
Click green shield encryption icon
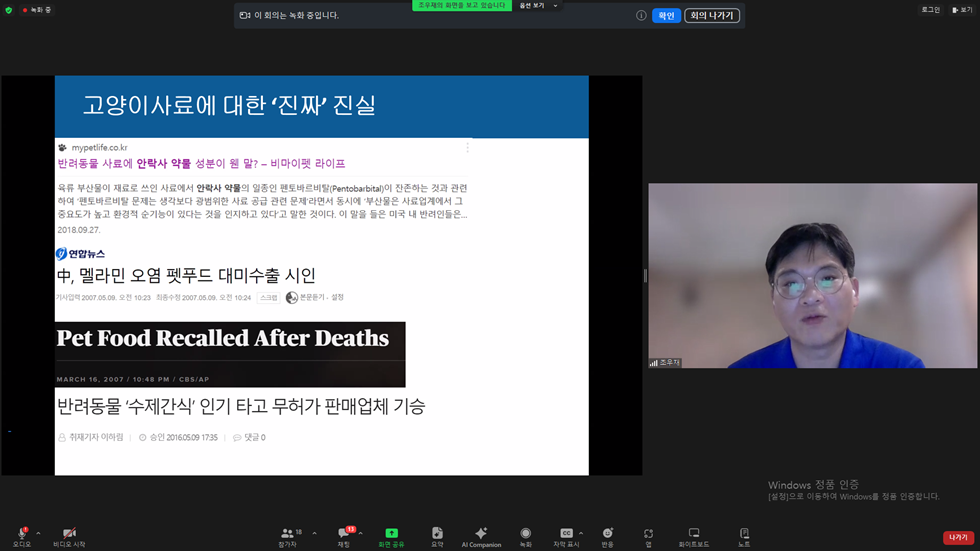9,10
